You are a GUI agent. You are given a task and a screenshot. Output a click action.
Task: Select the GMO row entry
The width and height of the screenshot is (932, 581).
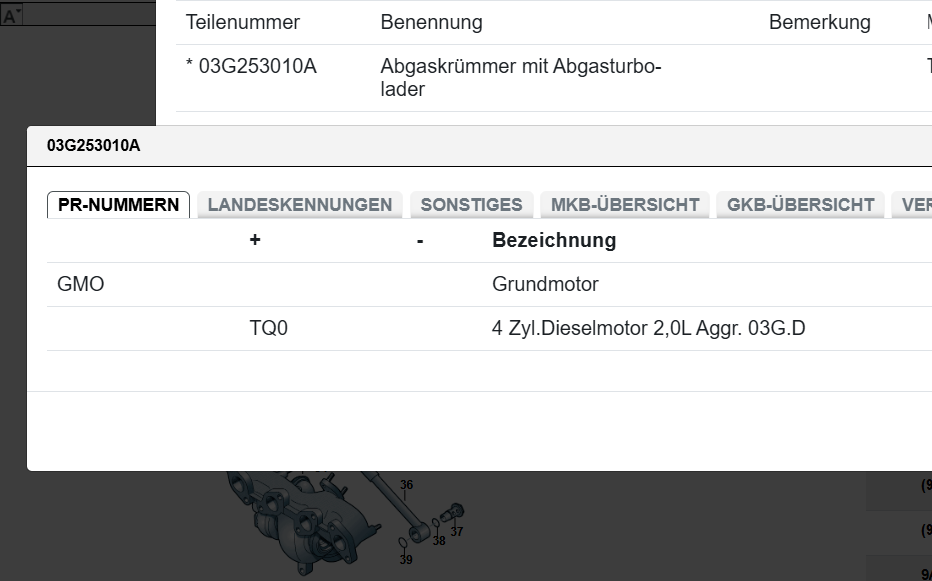click(x=81, y=285)
